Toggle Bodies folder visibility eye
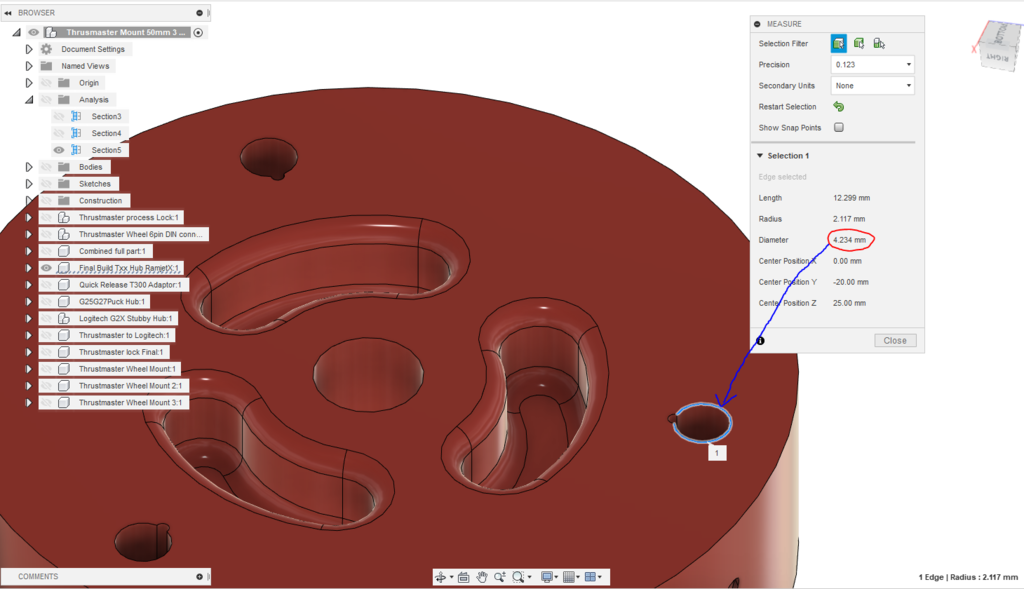The image size is (1024, 589). [46, 167]
